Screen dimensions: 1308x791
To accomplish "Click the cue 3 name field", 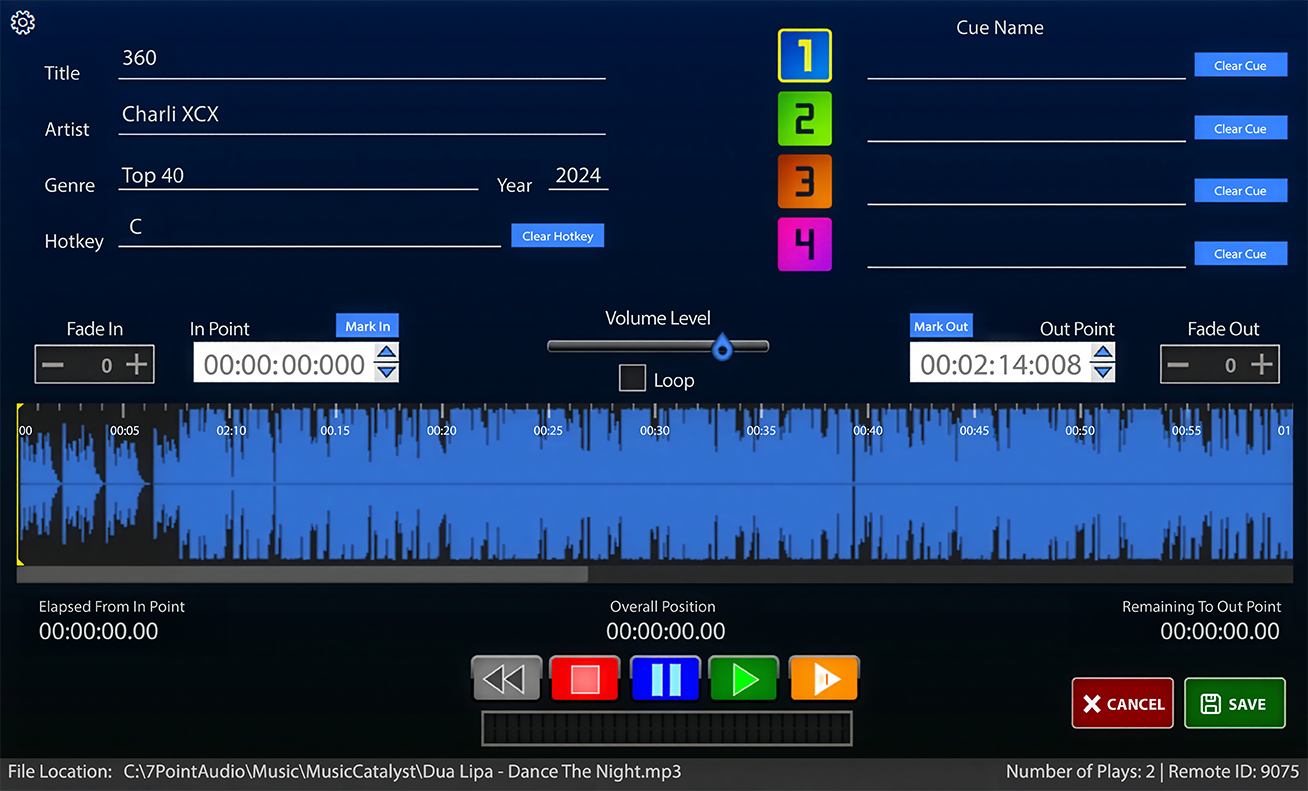I will point(1026,188).
